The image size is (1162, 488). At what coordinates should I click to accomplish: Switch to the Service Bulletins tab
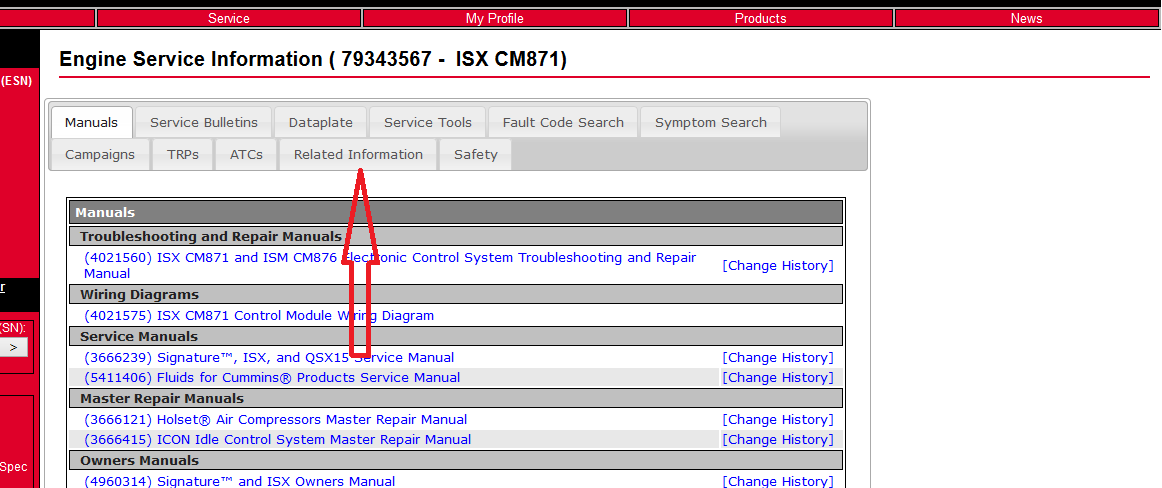[204, 122]
